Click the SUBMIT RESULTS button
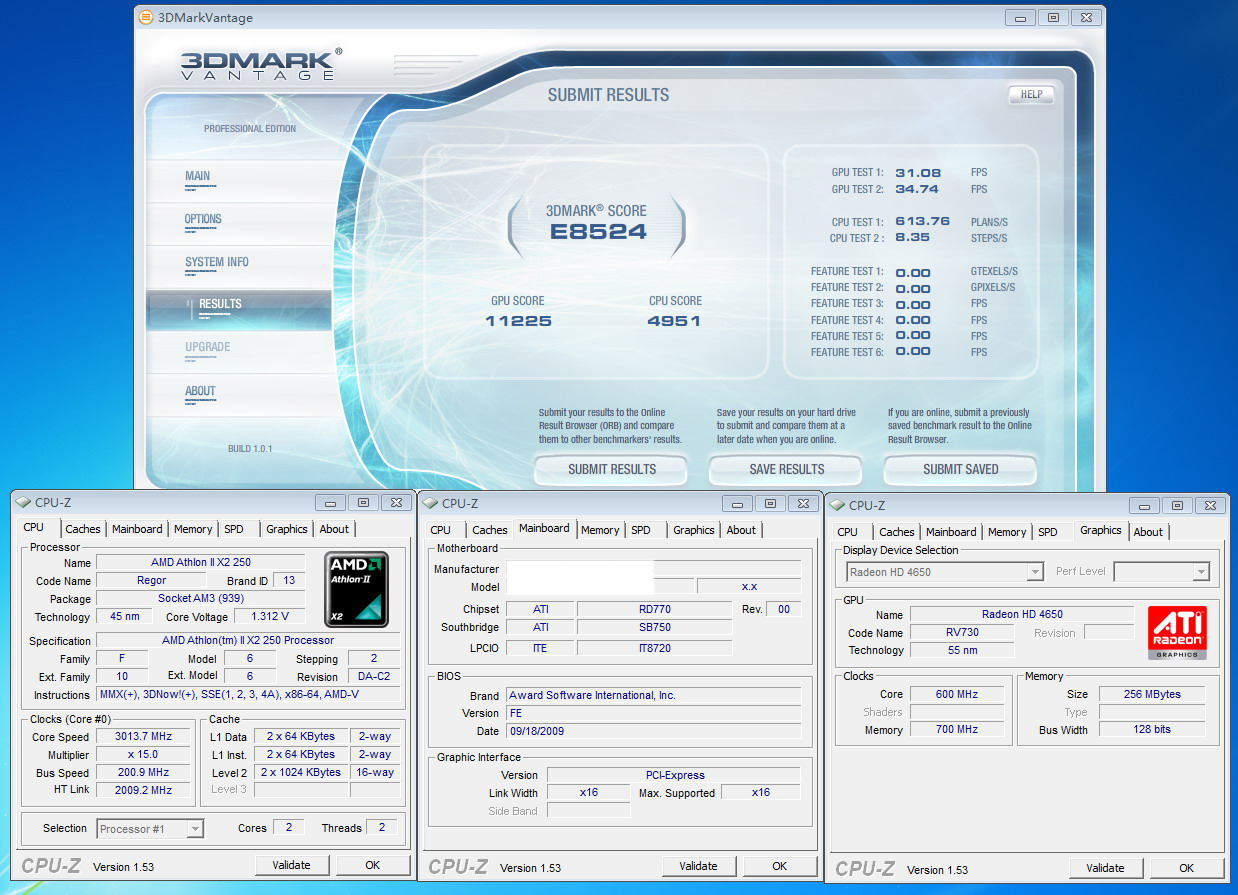The height and width of the screenshot is (895, 1238). click(x=611, y=469)
